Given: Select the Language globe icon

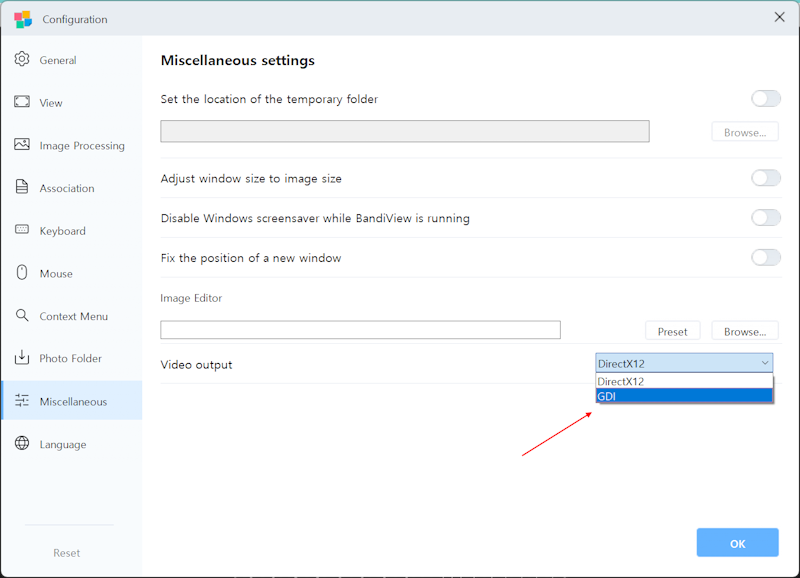Looking at the screenshot, I should (x=22, y=444).
